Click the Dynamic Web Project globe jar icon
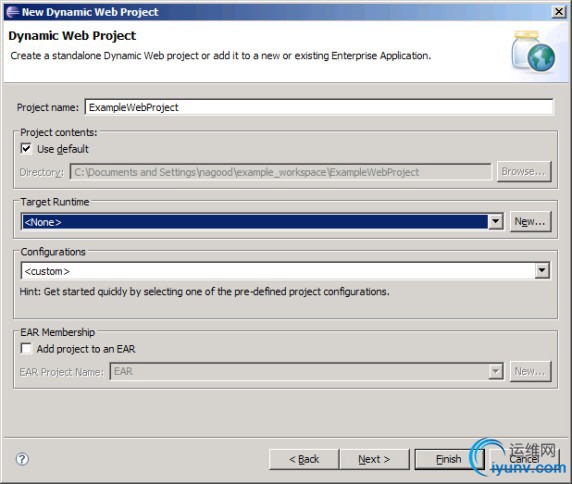 [533, 51]
